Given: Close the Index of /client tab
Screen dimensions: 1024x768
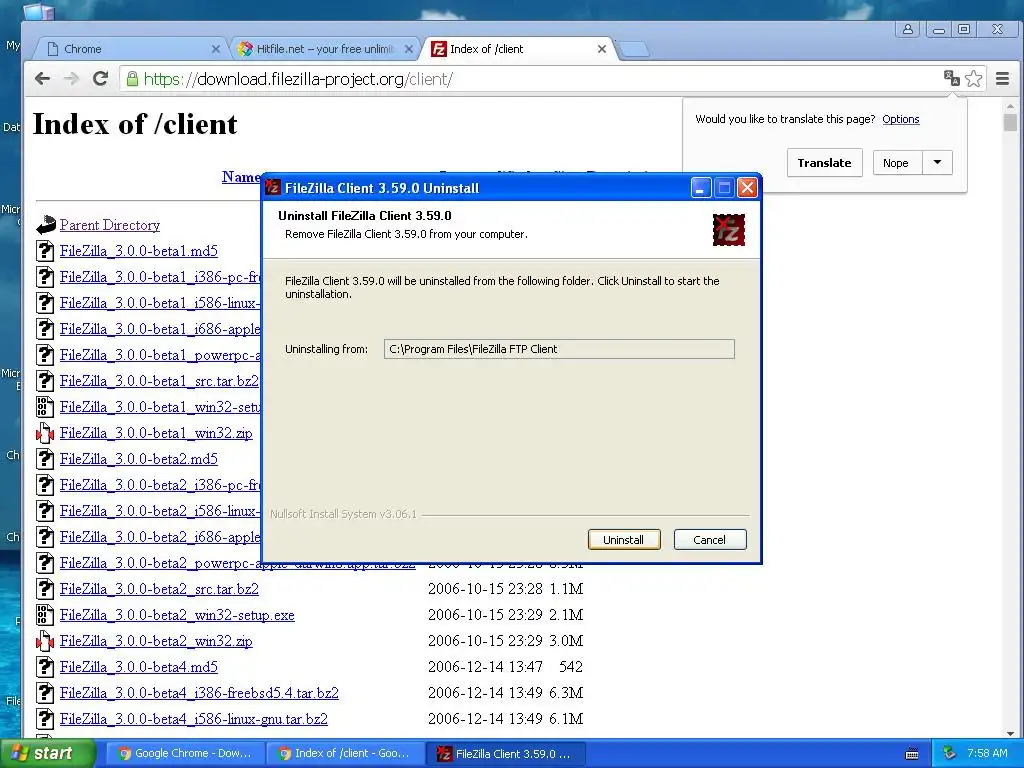Looking at the screenshot, I should click(601, 49).
